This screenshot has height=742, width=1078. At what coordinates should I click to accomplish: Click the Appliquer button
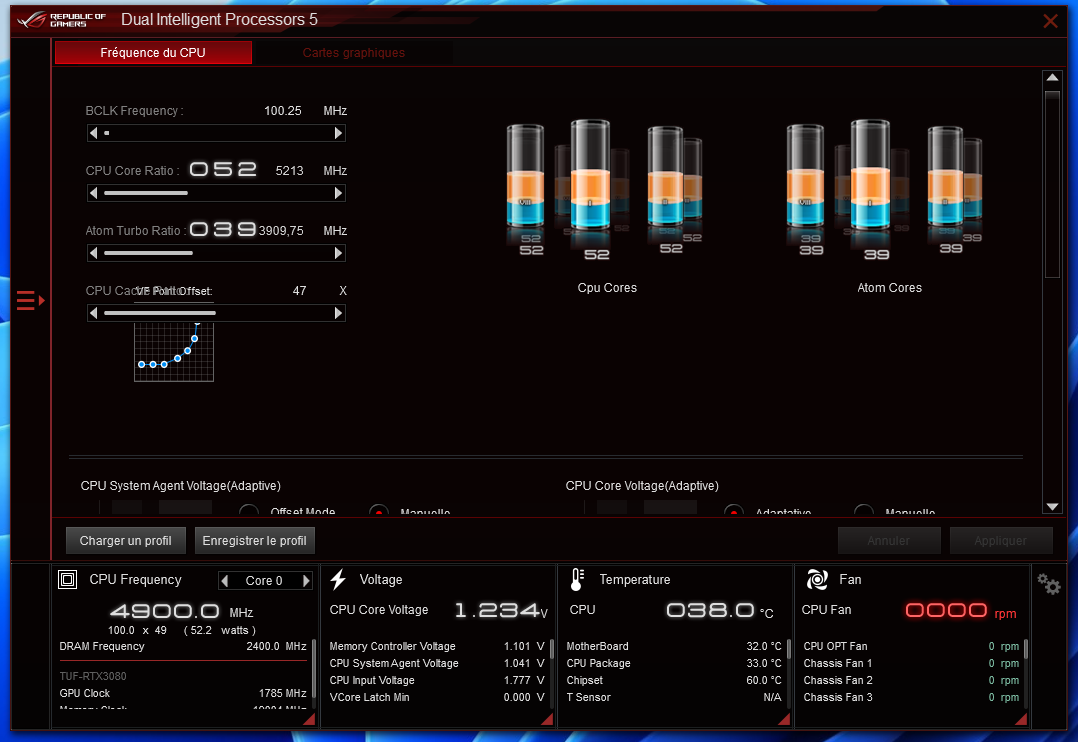point(1000,541)
